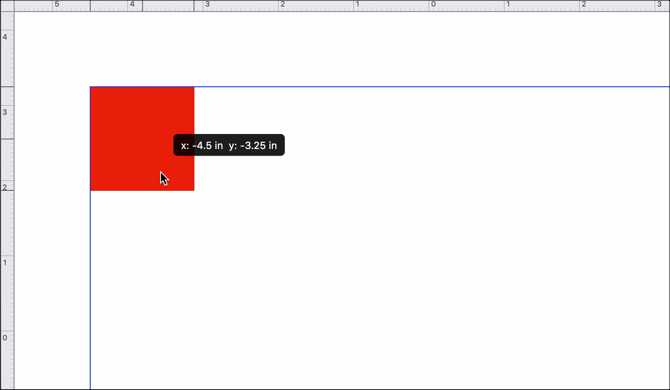Click the 3 mark on the vertical ruler
Image resolution: width=670 pixels, height=390 pixels.
point(5,112)
